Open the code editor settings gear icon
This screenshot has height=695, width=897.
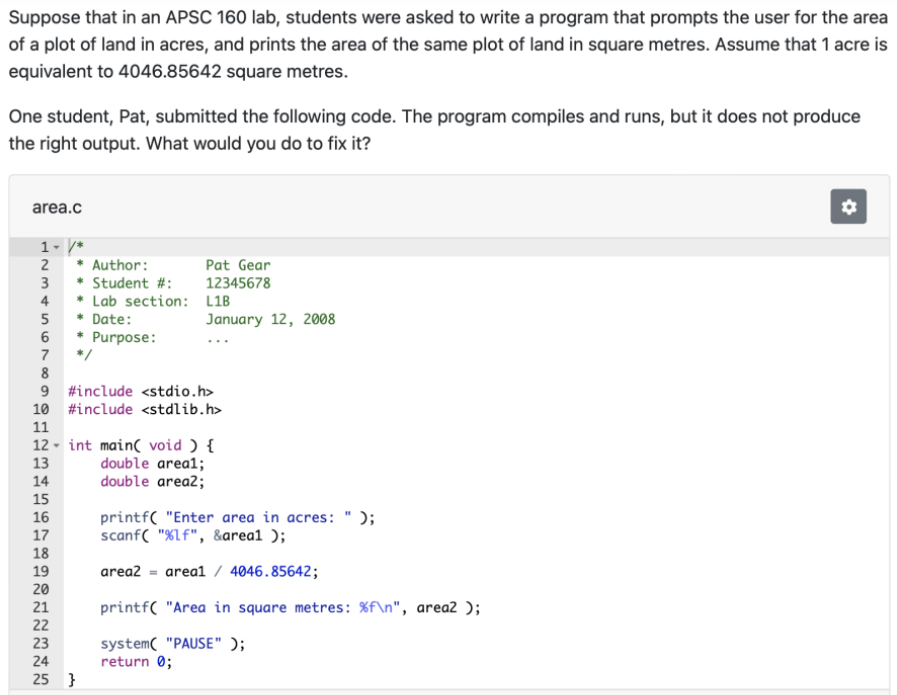(x=848, y=206)
